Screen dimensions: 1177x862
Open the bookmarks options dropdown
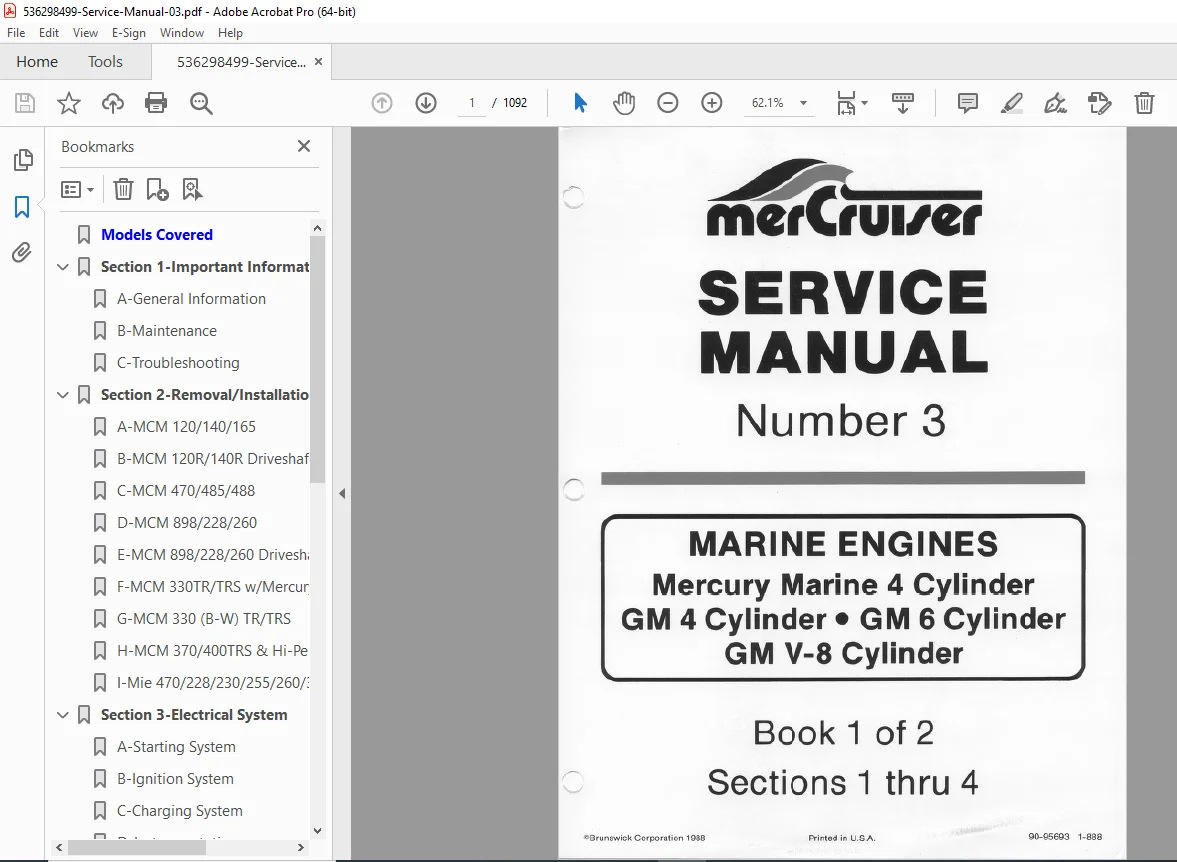(x=77, y=189)
